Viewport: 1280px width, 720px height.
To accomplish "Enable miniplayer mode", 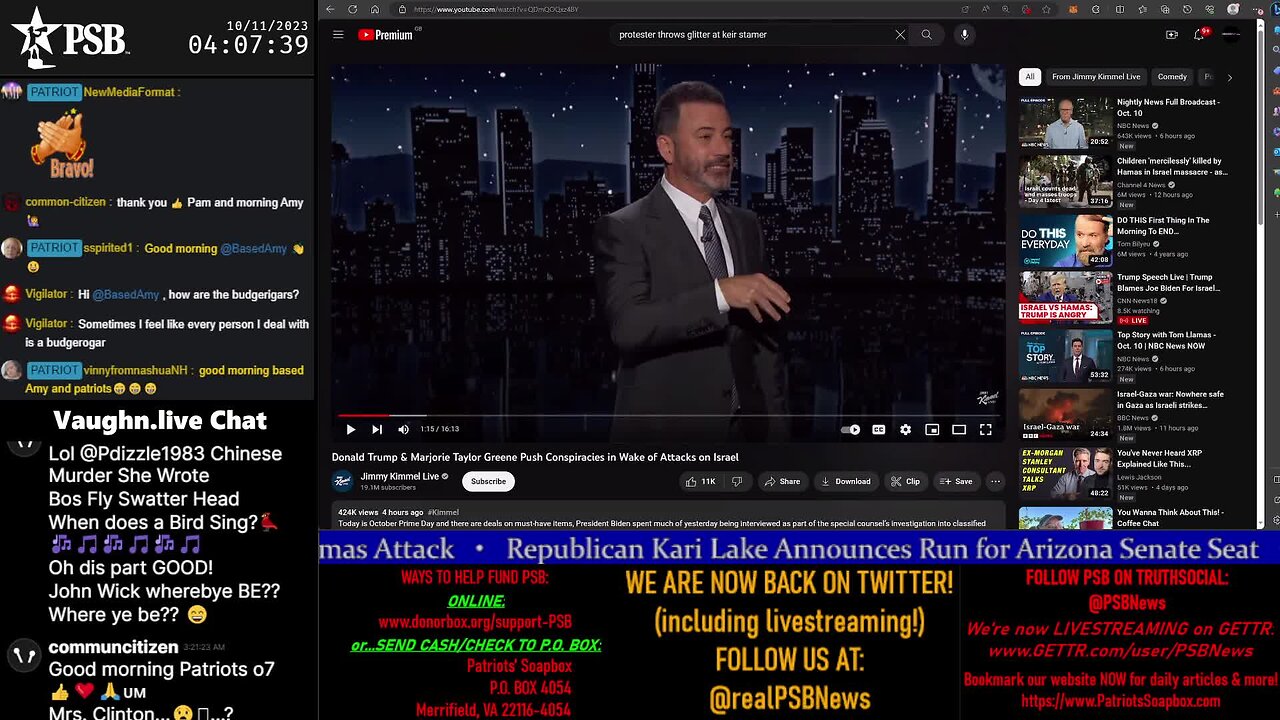I will coord(932,429).
